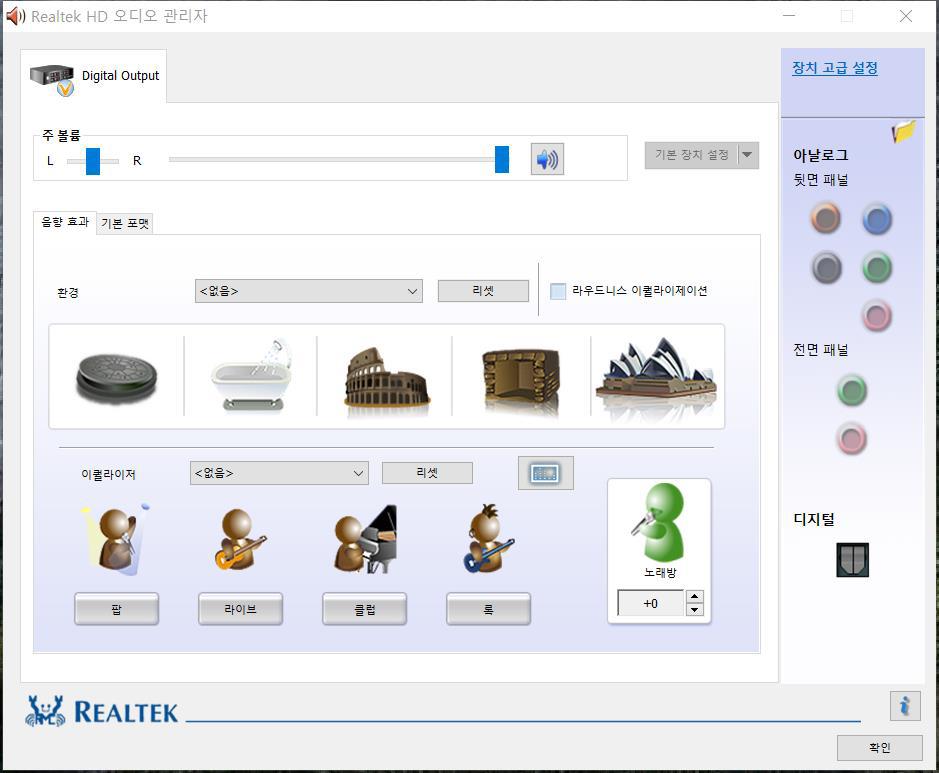The image size is (939, 773).
Task: Apply the 록 equalizer preset button
Action: [489, 610]
